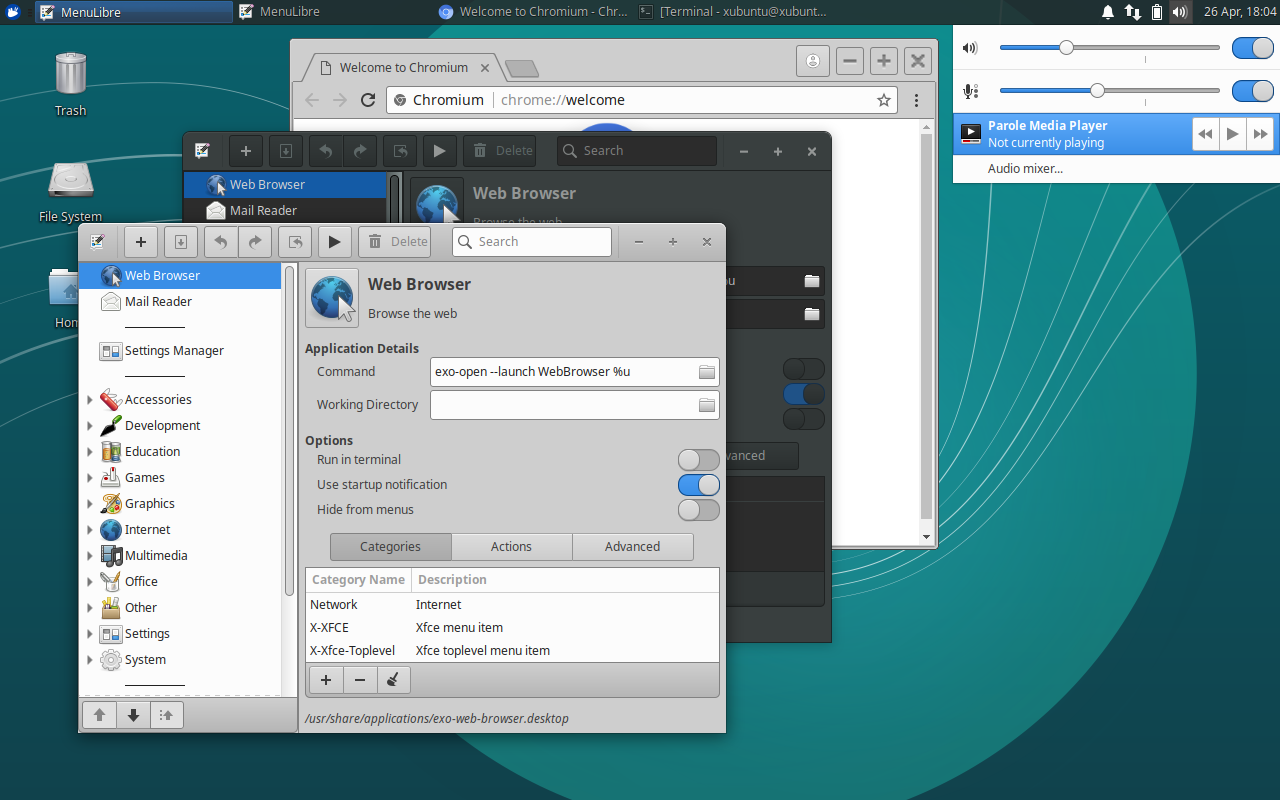Select the Save Launcher icon in MenuLibre toolbar
Screen dimensions: 1280x800
pos(181,241)
